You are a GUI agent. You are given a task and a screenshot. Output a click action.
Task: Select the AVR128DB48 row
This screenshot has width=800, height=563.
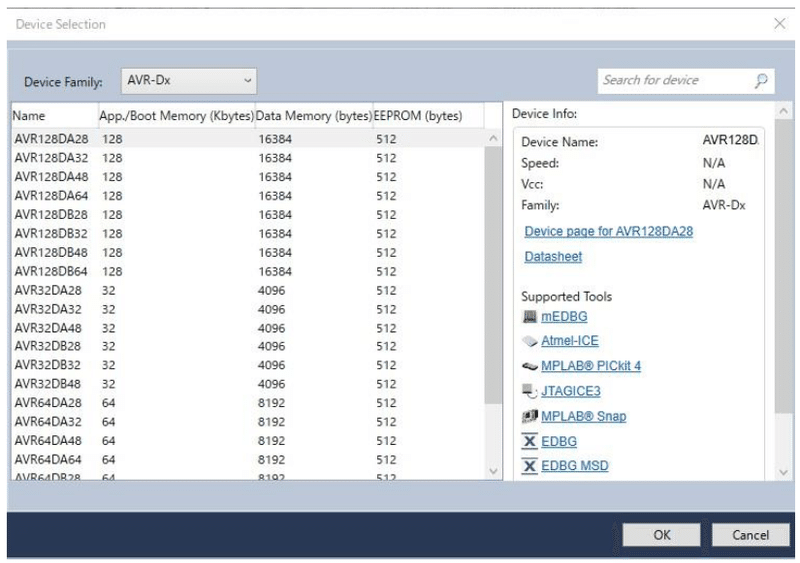248,252
